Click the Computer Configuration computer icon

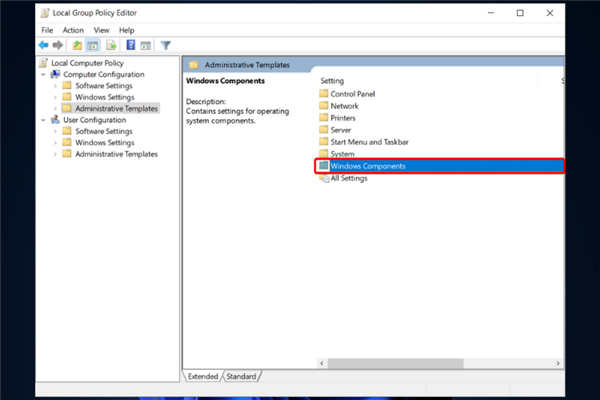coord(55,74)
